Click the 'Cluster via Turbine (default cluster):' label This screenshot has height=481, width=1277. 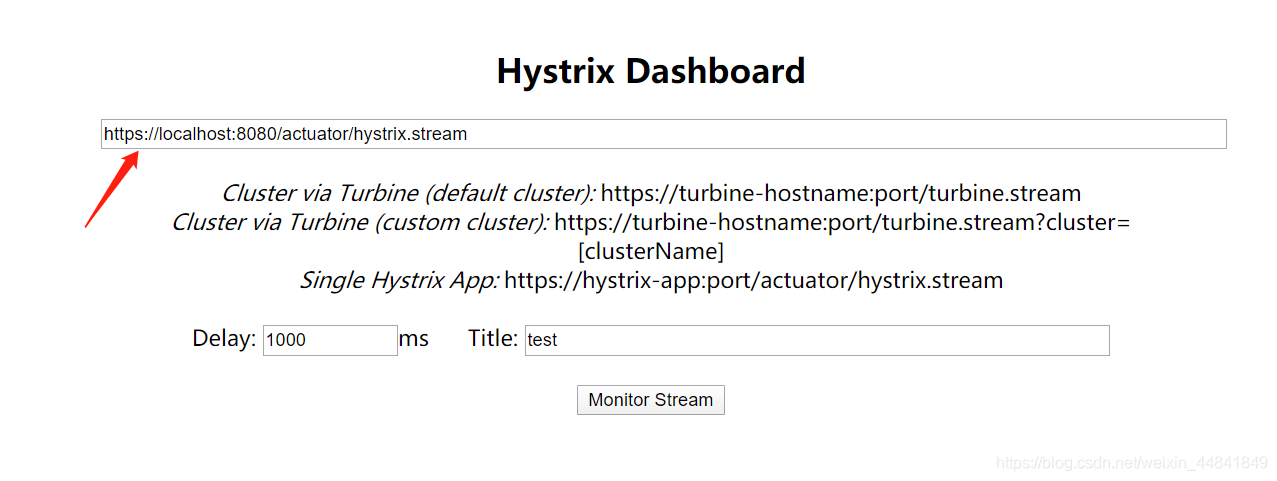point(408,193)
